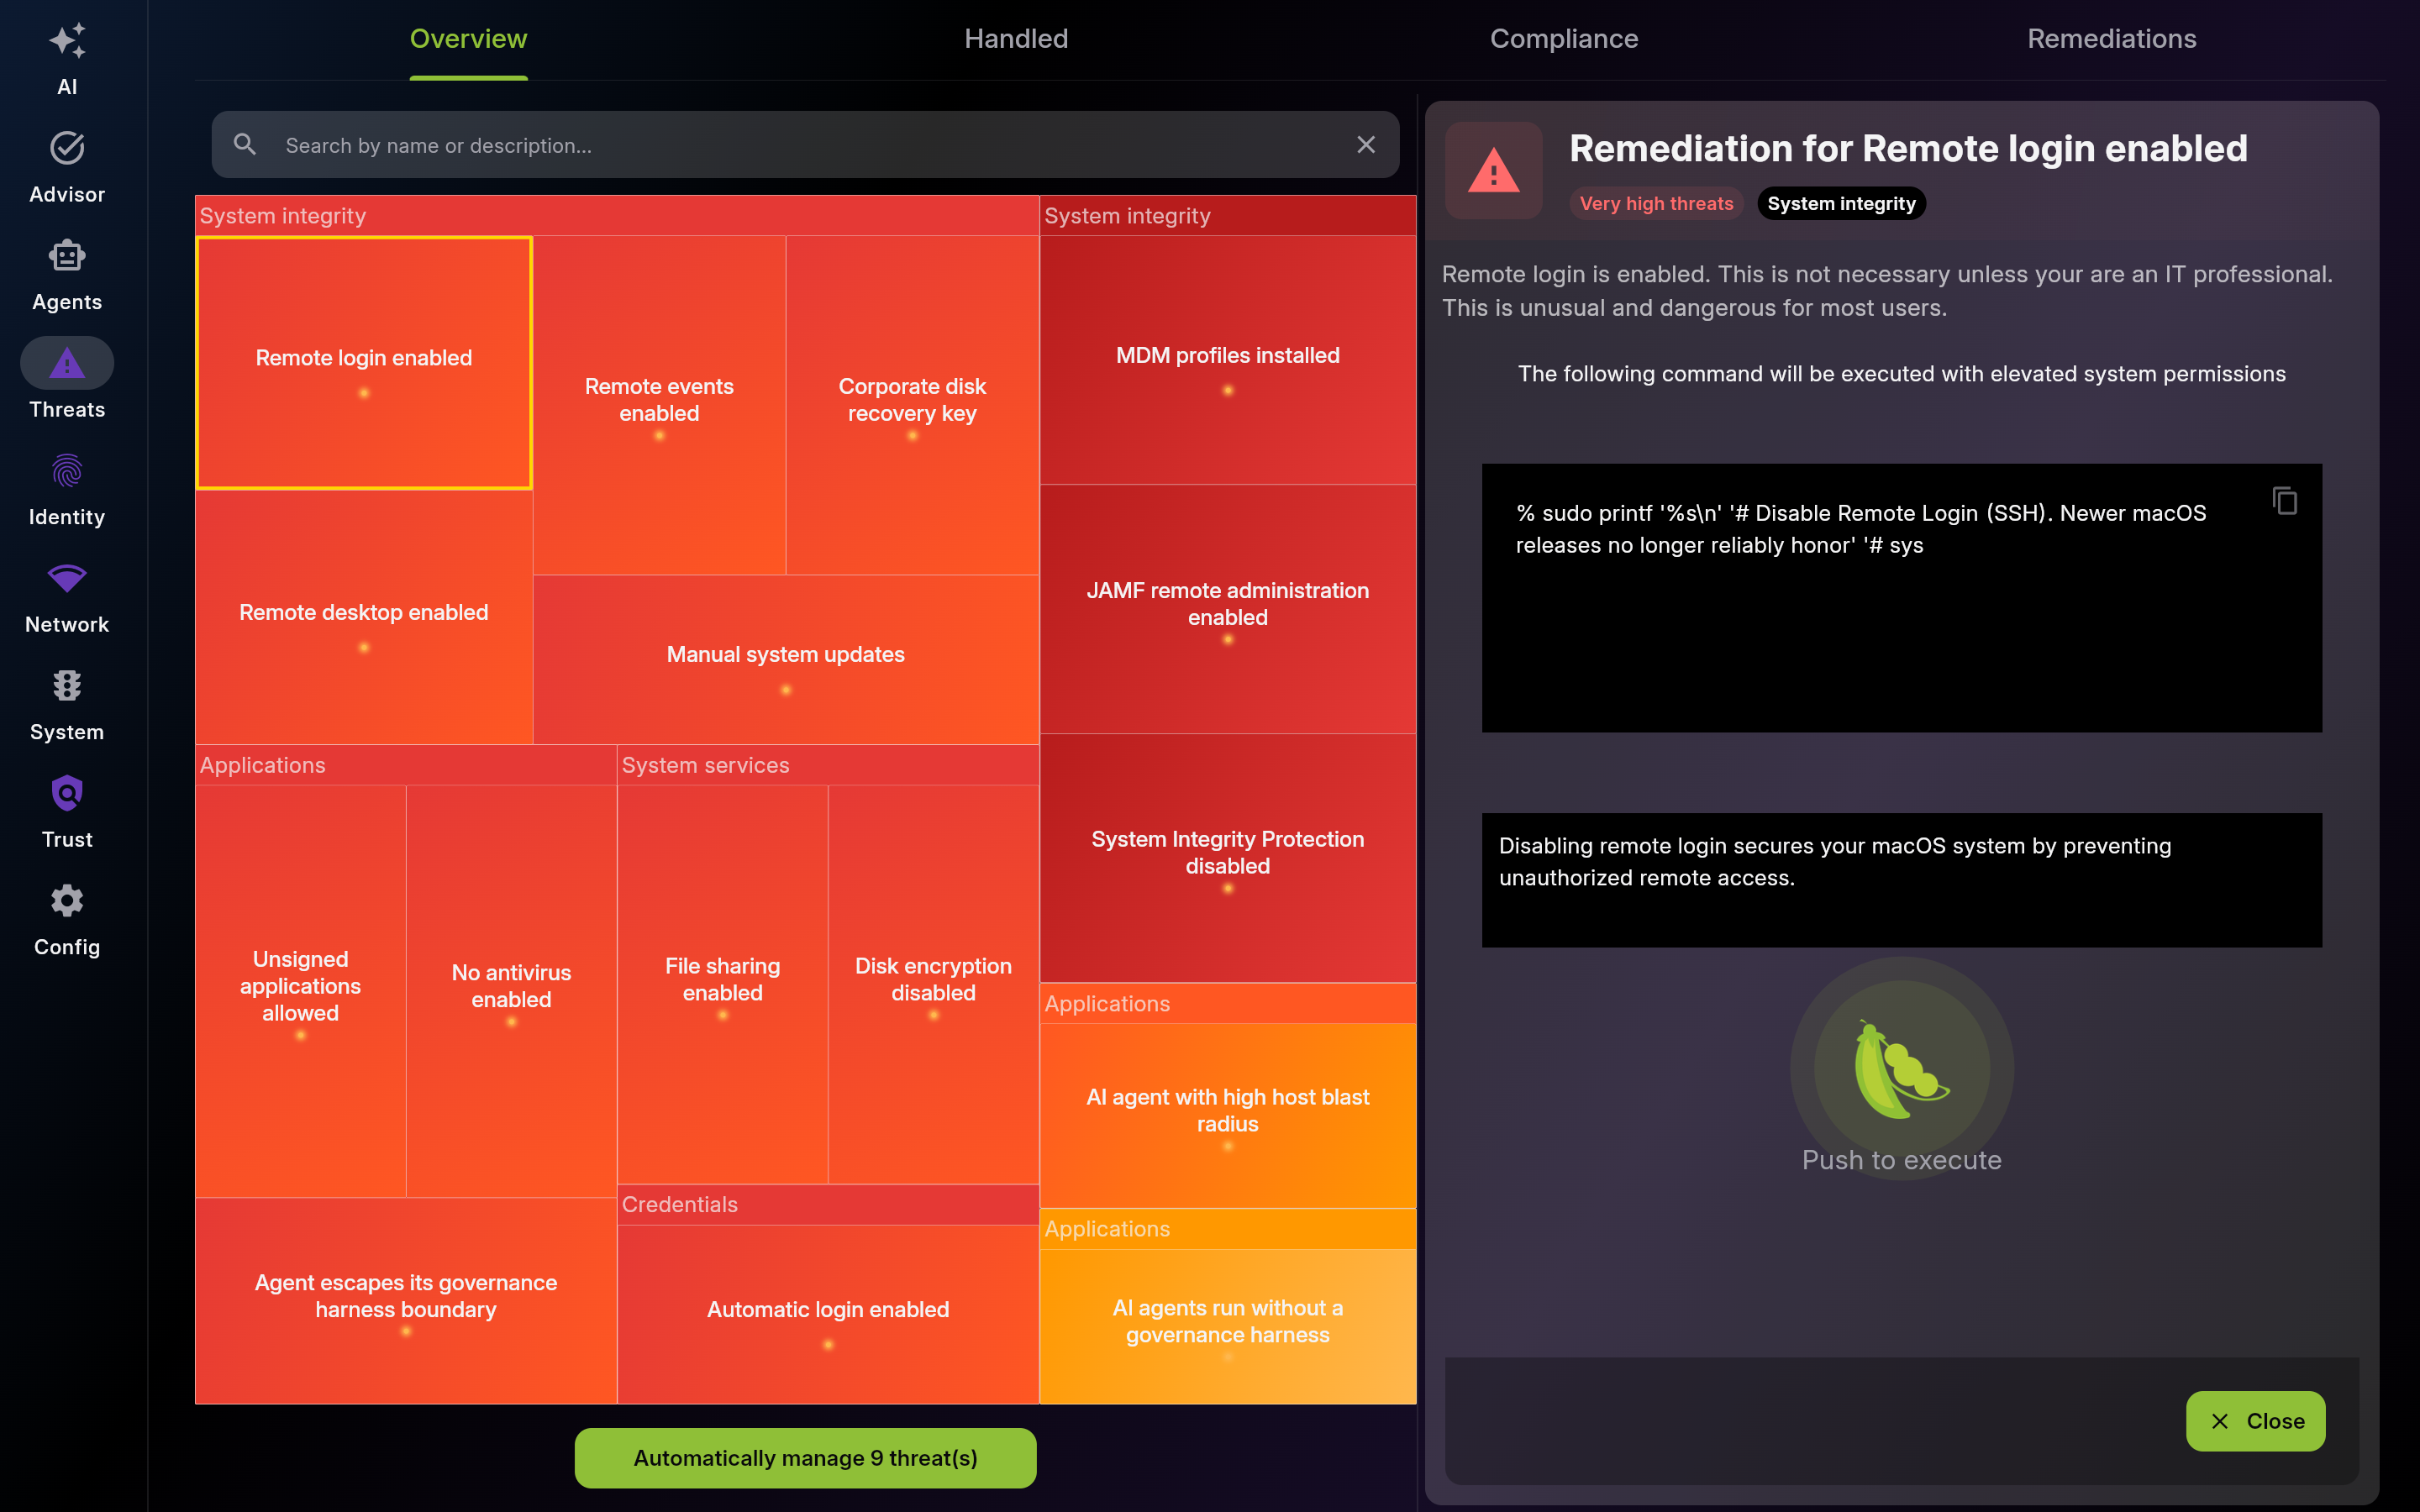Select the No antivirus enabled tile
2420x1512 pixels.
coord(511,991)
